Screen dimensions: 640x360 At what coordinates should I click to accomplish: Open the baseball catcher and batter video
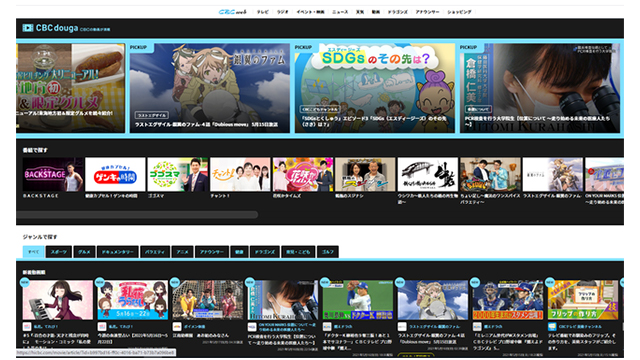click(508, 300)
